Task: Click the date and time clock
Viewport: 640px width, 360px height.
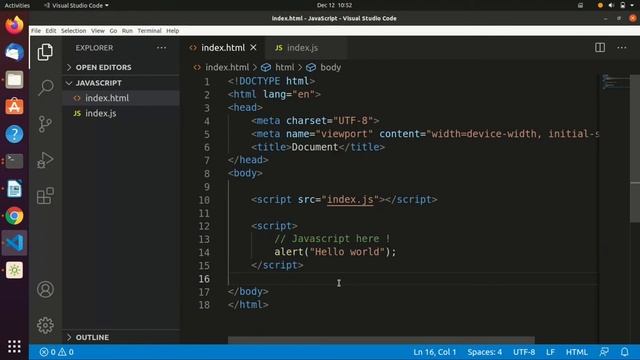Action: (334, 5)
